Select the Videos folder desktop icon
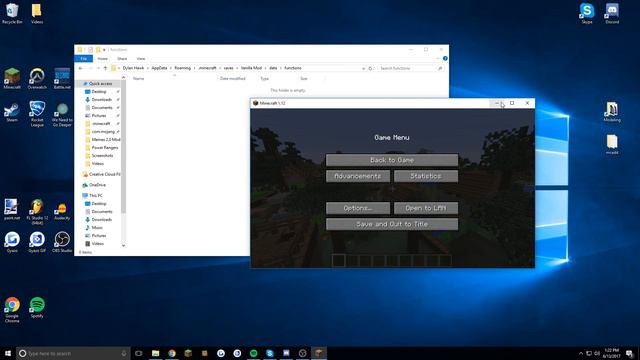The width and height of the screenshot is (640, 360). (37, 13)
